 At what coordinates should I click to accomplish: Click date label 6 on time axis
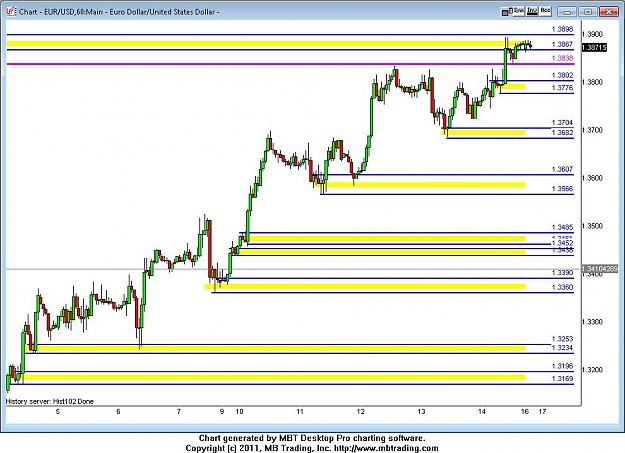pyautogui.click(x=118, y=412)
